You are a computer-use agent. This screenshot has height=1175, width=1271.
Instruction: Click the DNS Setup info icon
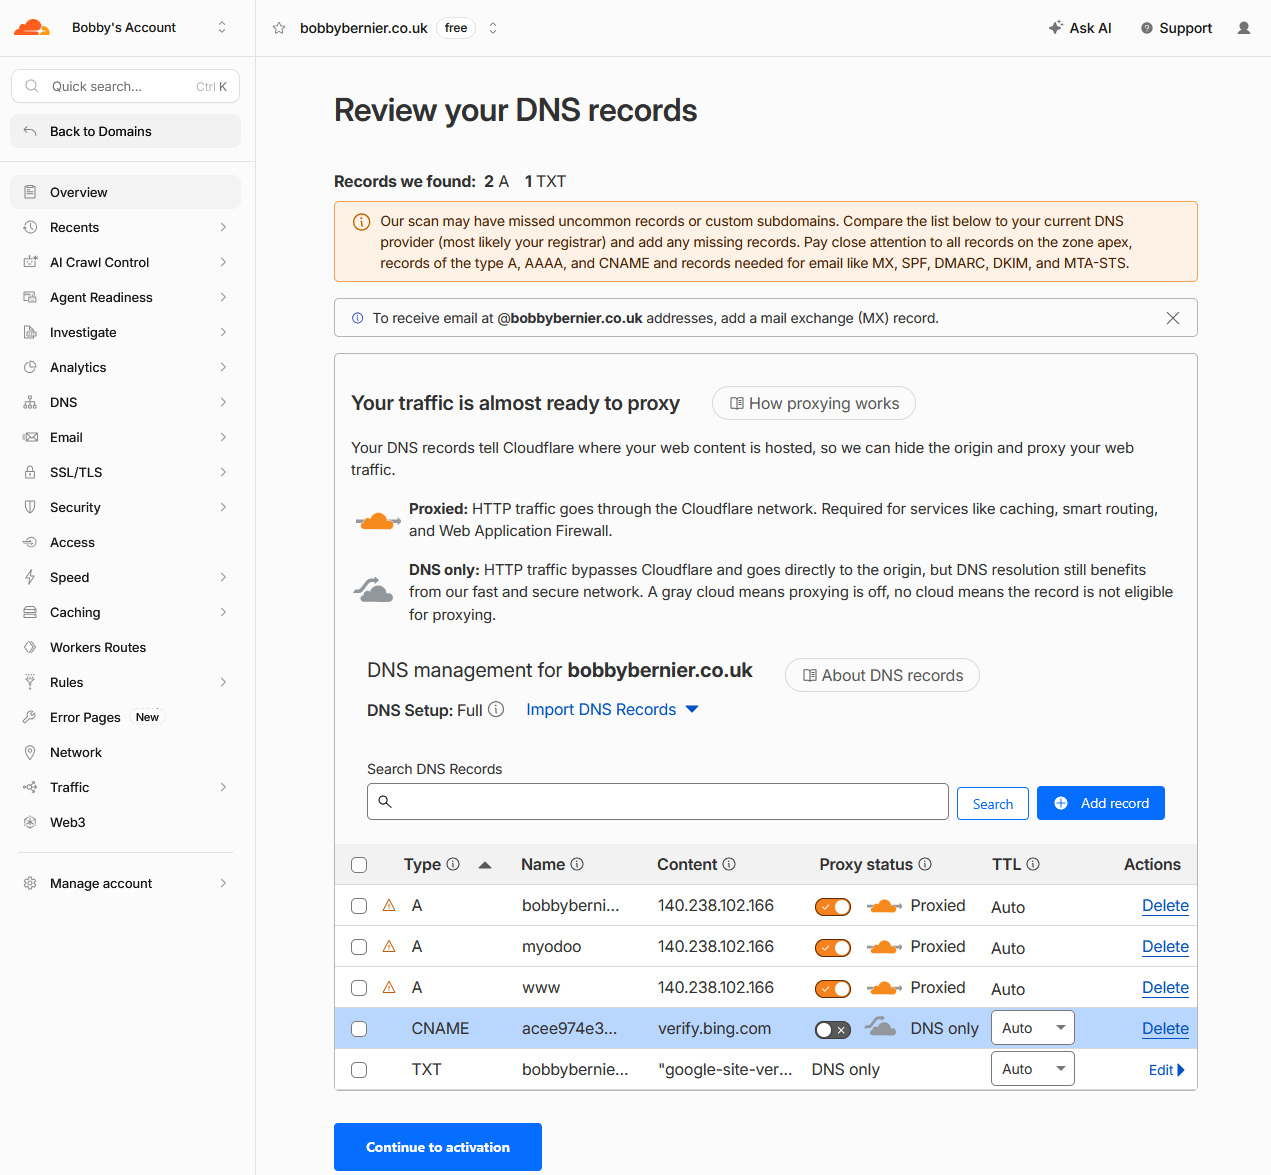click(x=496, y=709)
